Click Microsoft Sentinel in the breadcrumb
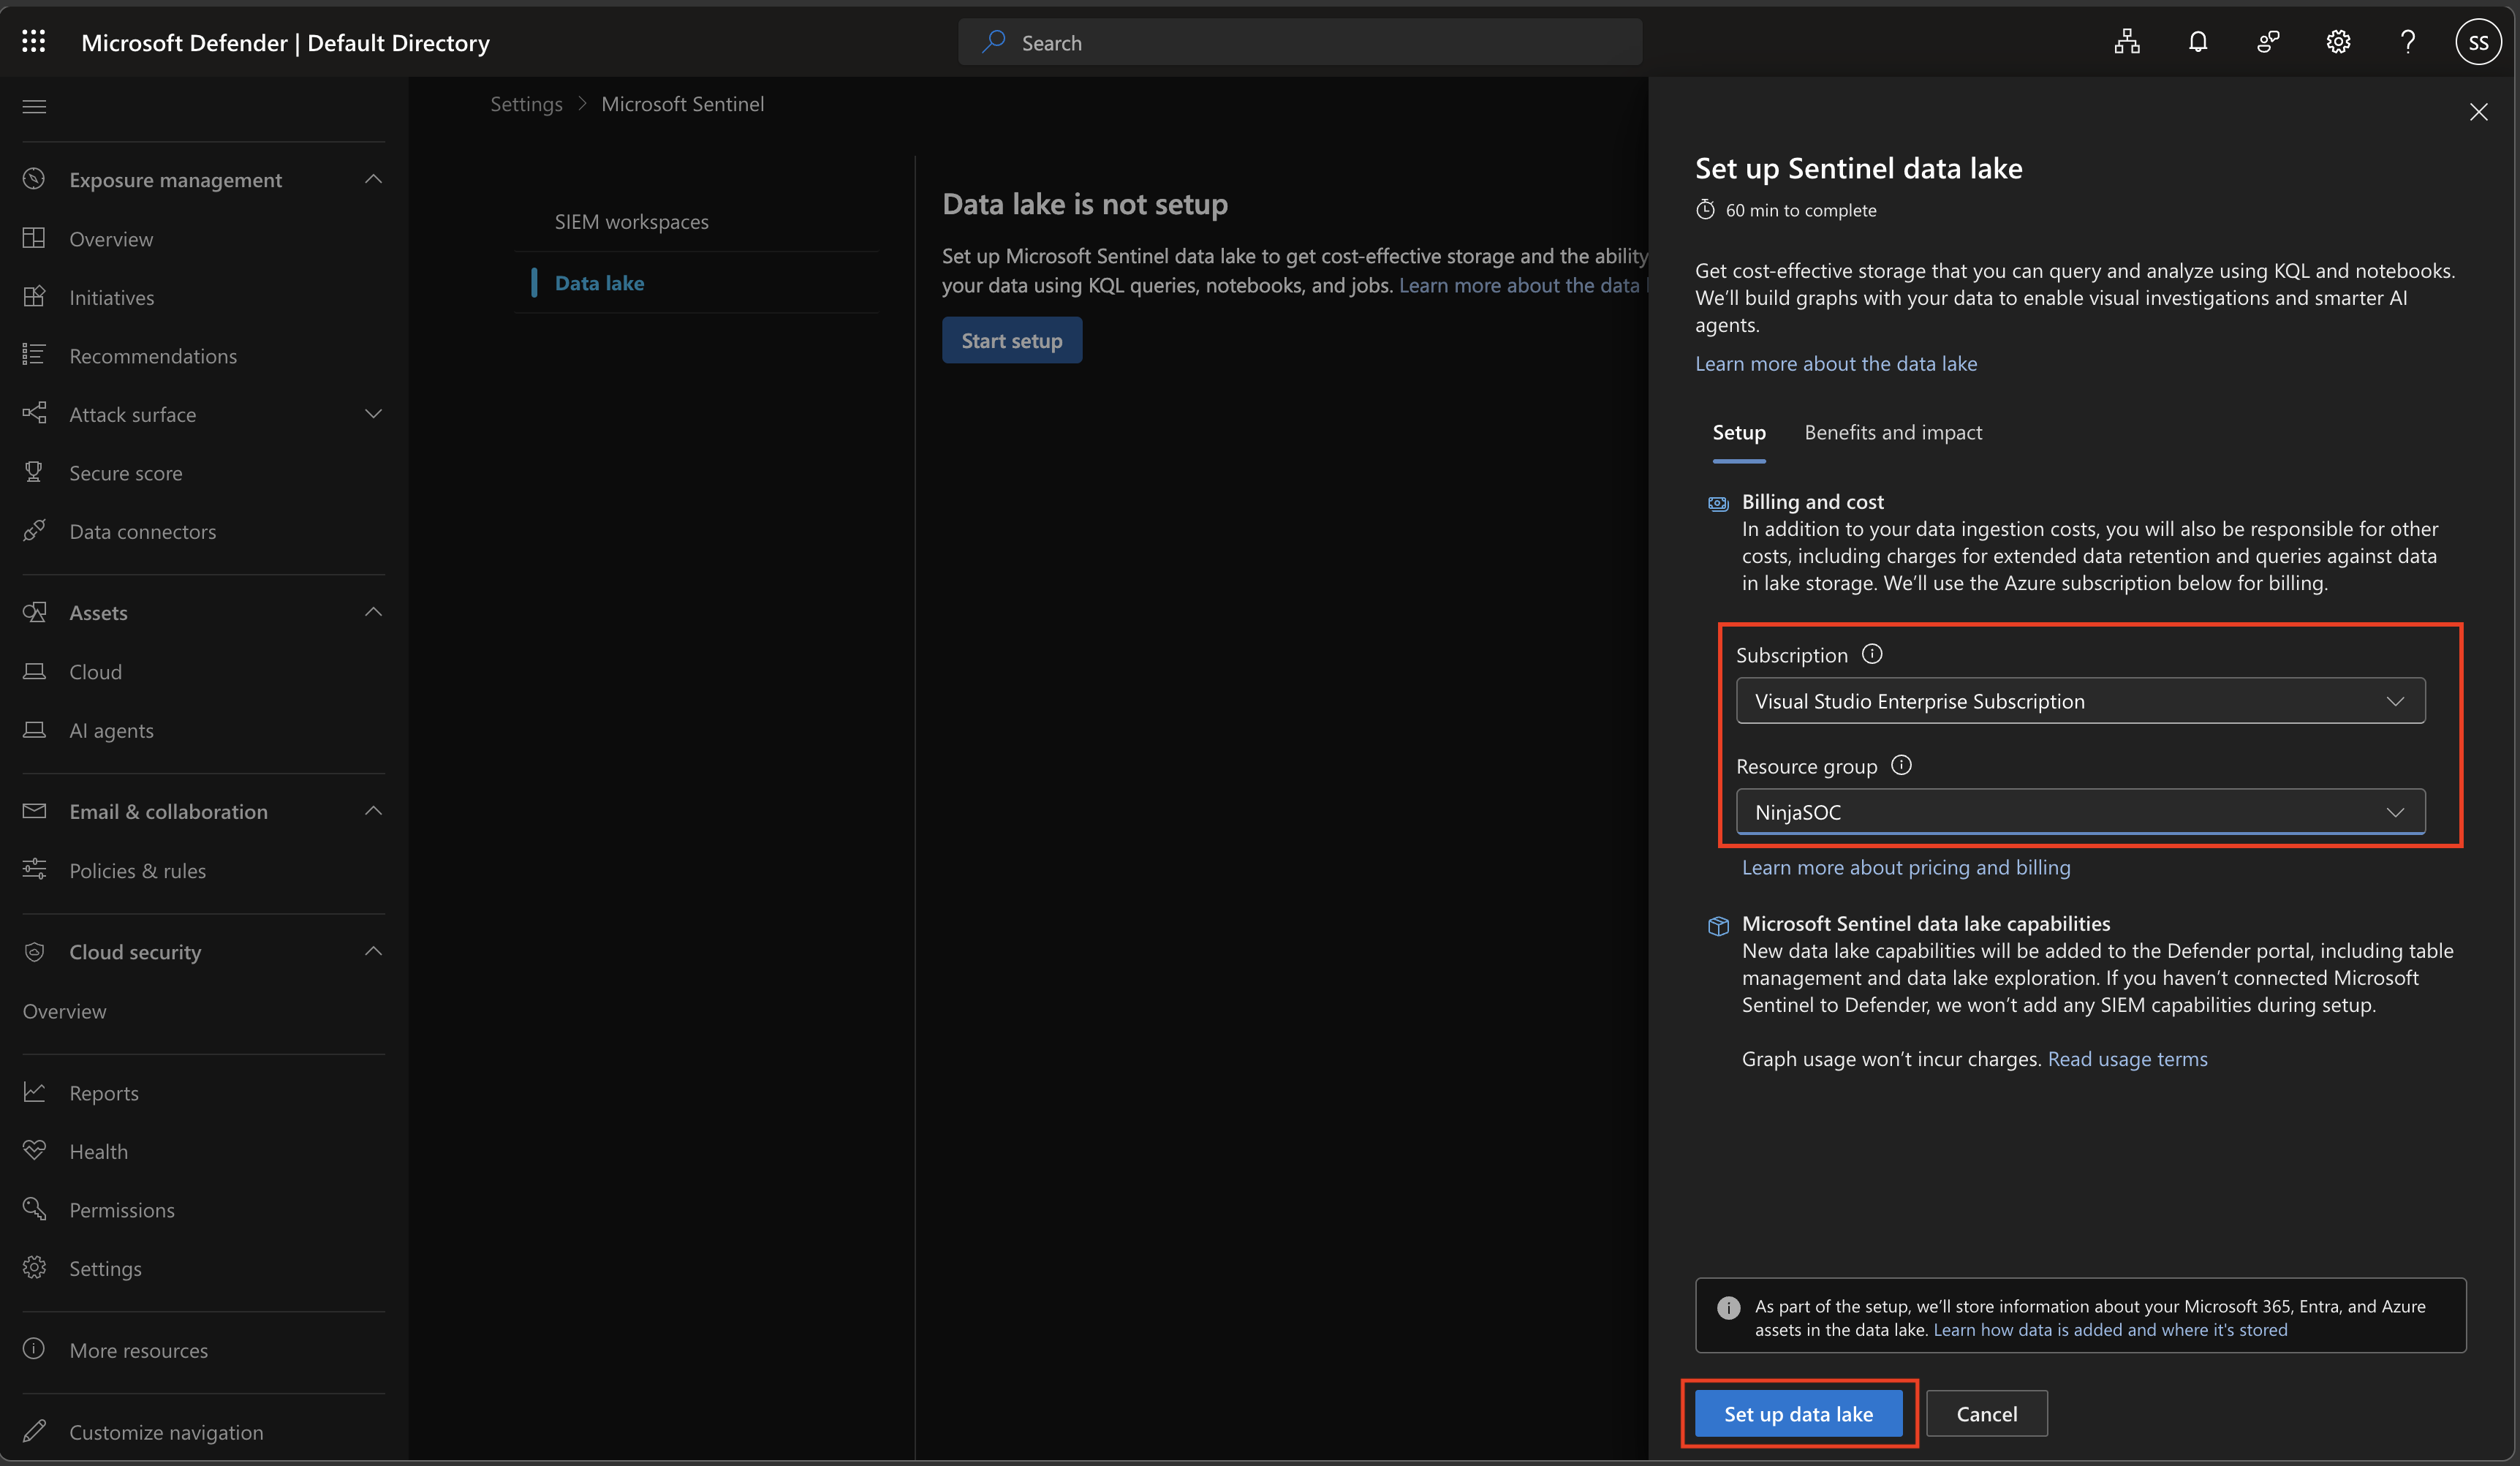 [x=682, y=104]
